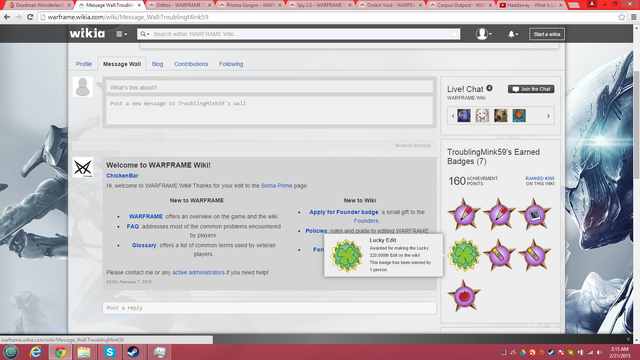Screen dimensions: 640x360
Task: Expand the wikia hub menu dropdown
Action: pos(121,34)
